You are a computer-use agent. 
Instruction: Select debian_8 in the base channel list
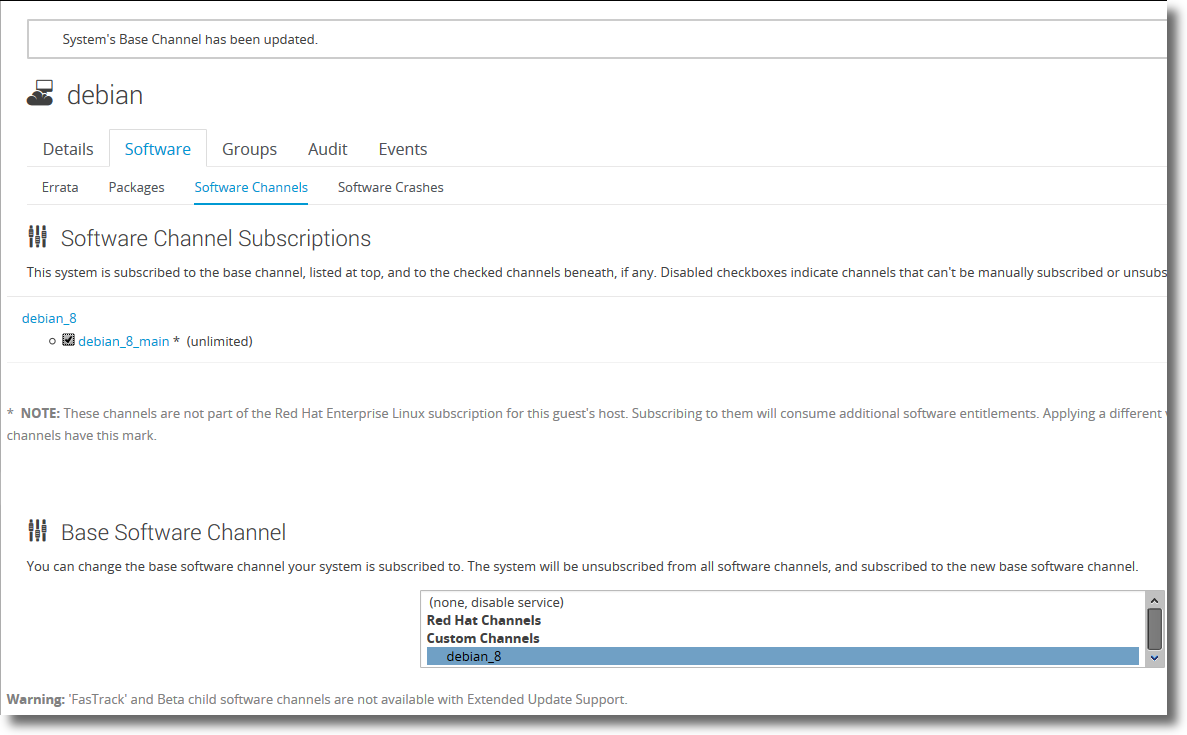(x=783, y=656)
